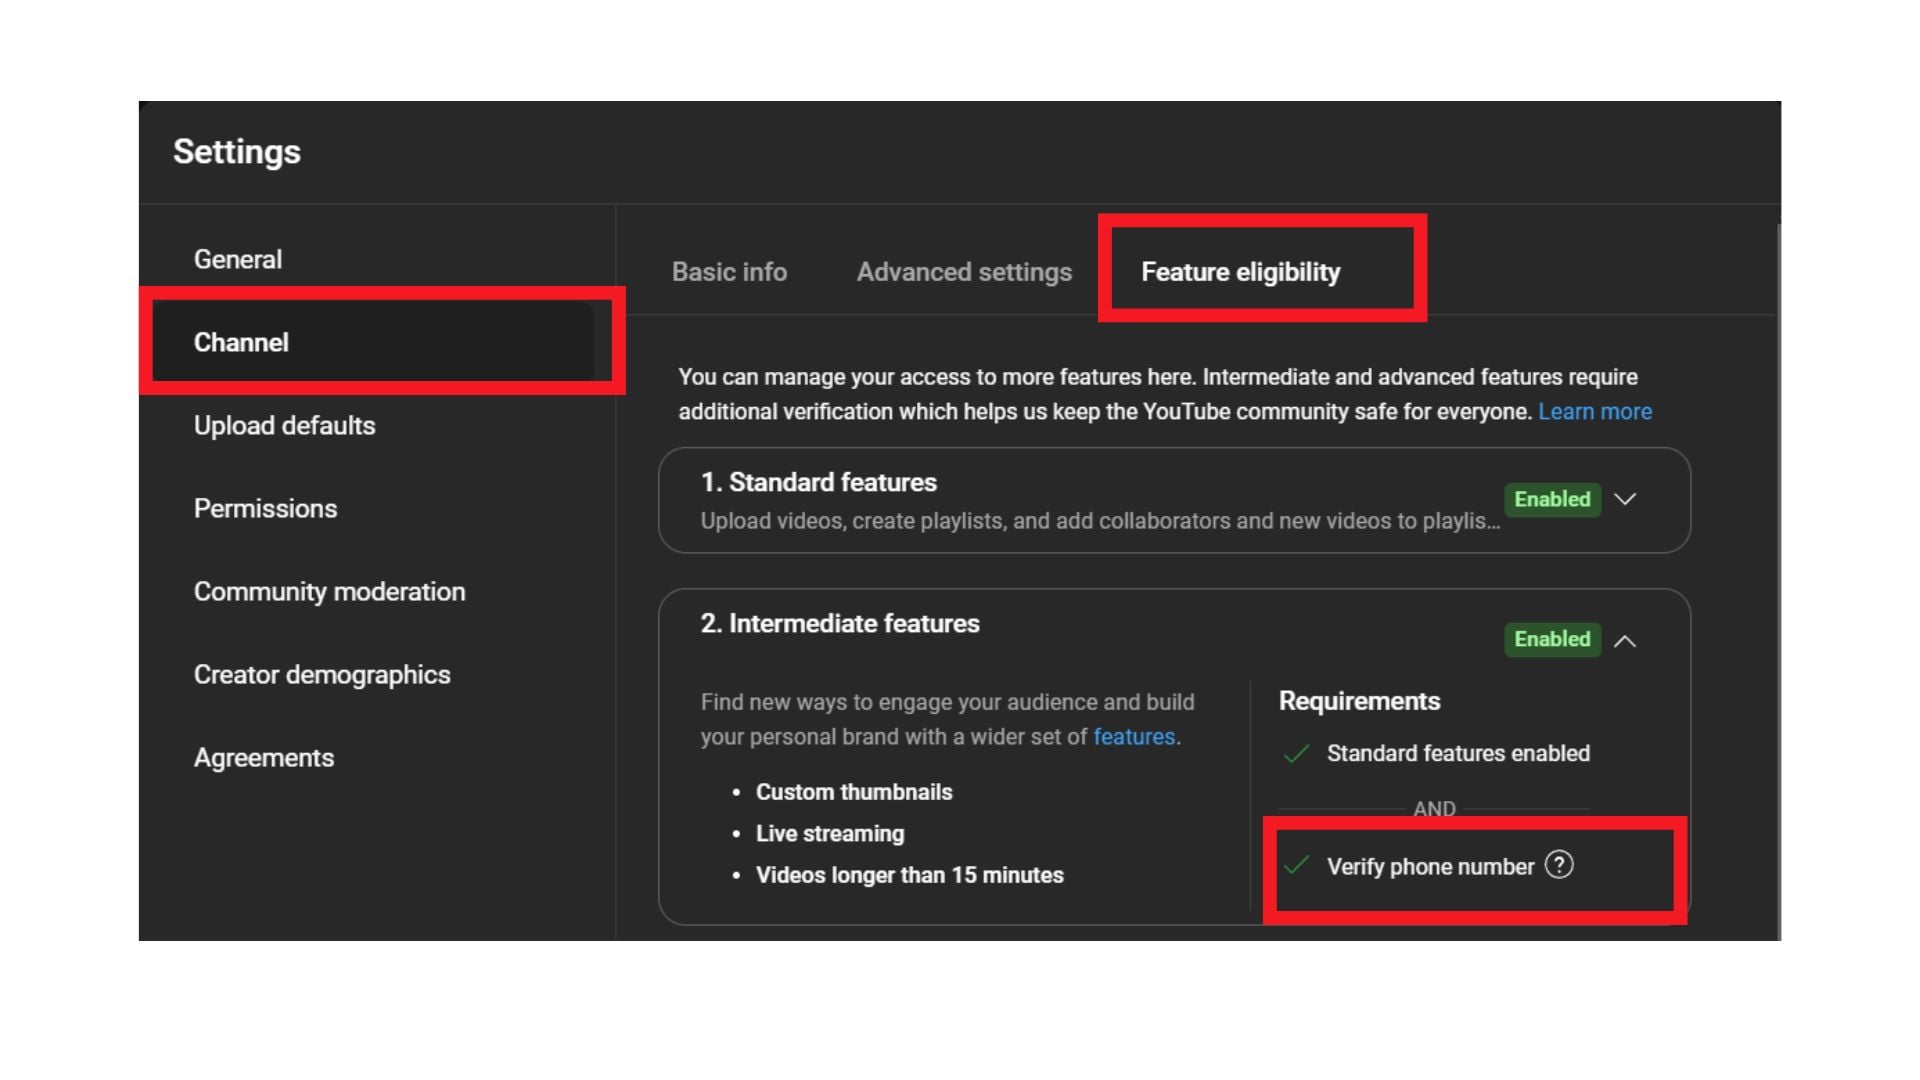Open the General settings section

(x=238, y=260)
